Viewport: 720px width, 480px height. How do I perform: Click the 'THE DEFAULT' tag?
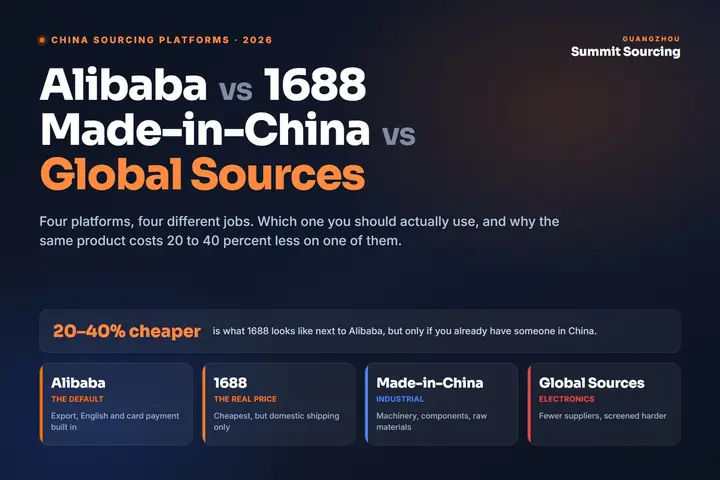coord(77,399)
